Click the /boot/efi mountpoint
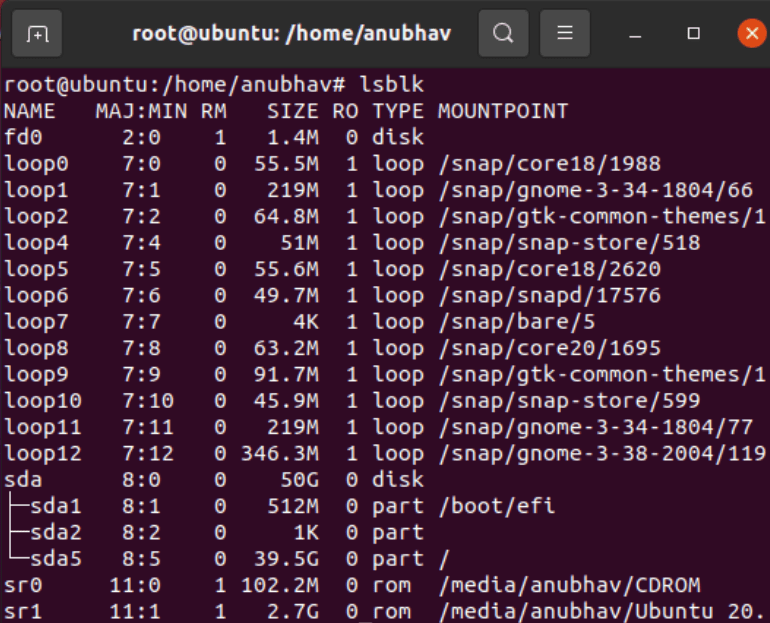770x623 pixels. 497,506
